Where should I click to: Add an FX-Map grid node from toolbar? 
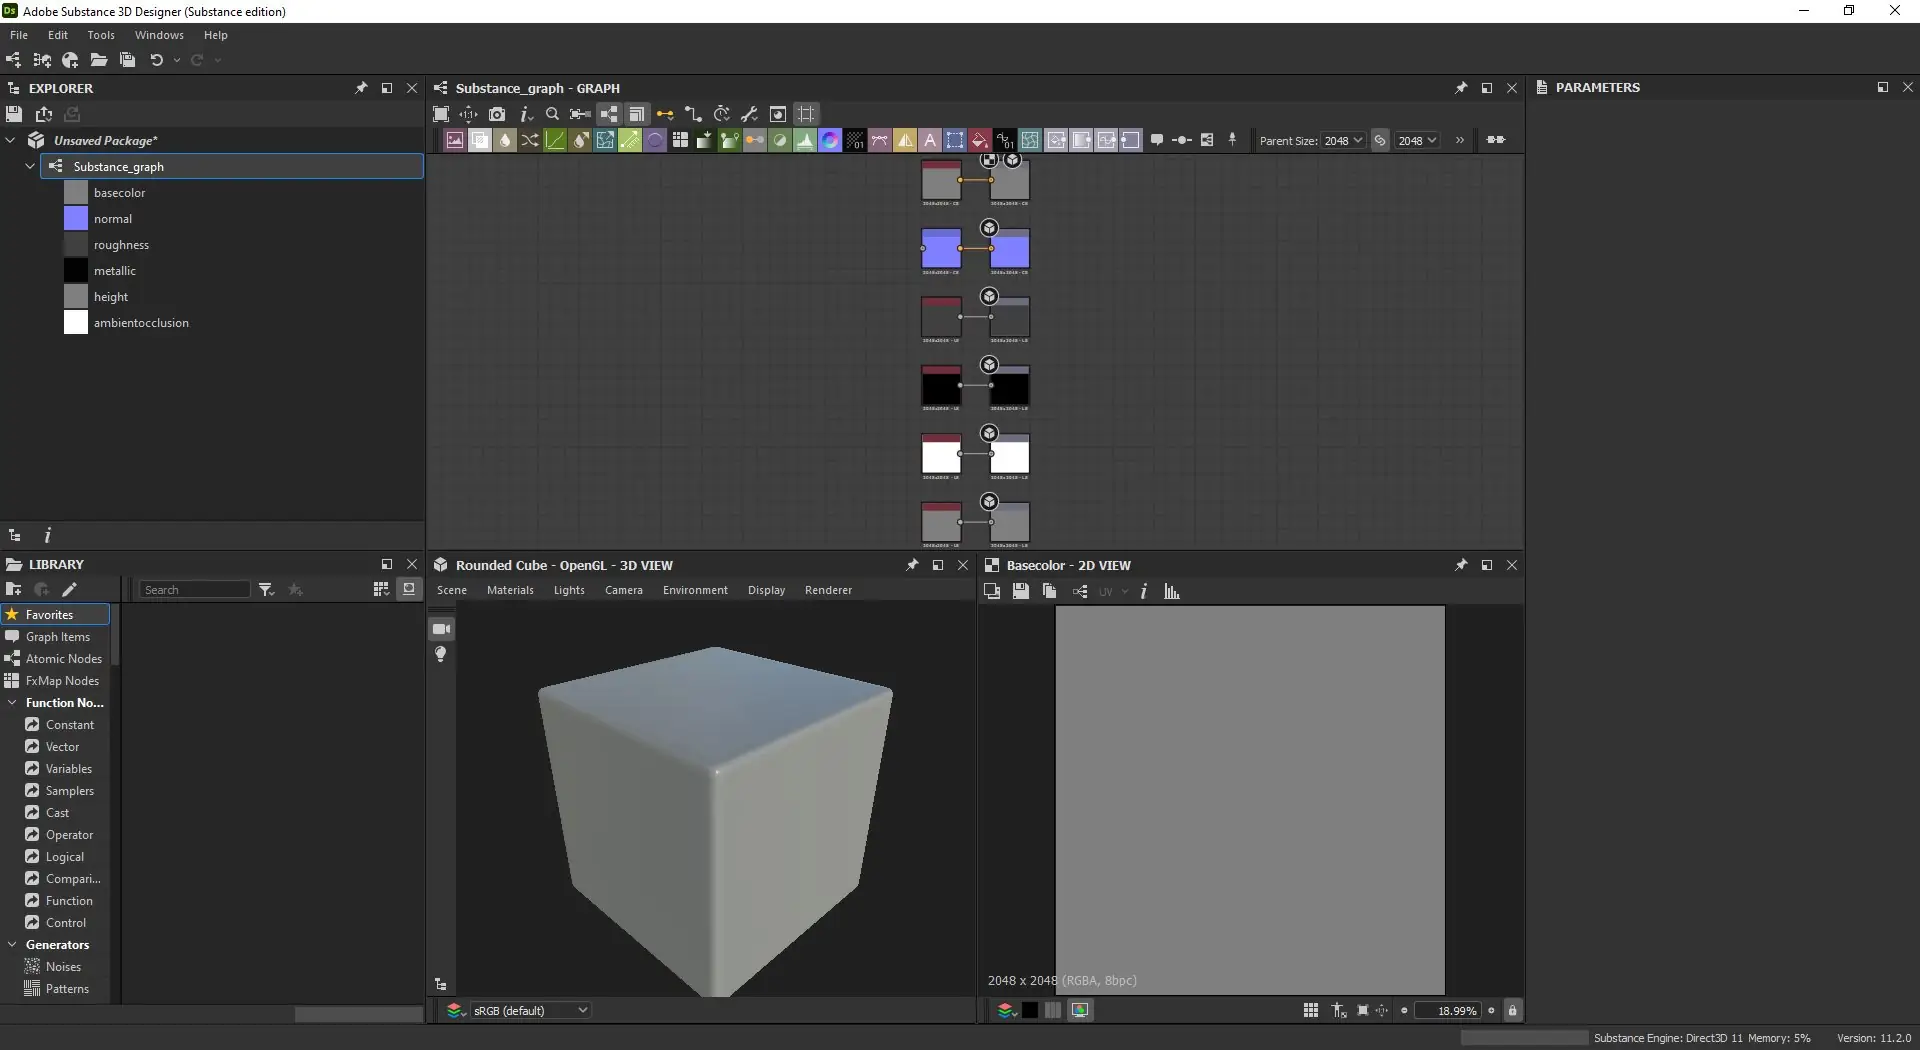(680, 140)
